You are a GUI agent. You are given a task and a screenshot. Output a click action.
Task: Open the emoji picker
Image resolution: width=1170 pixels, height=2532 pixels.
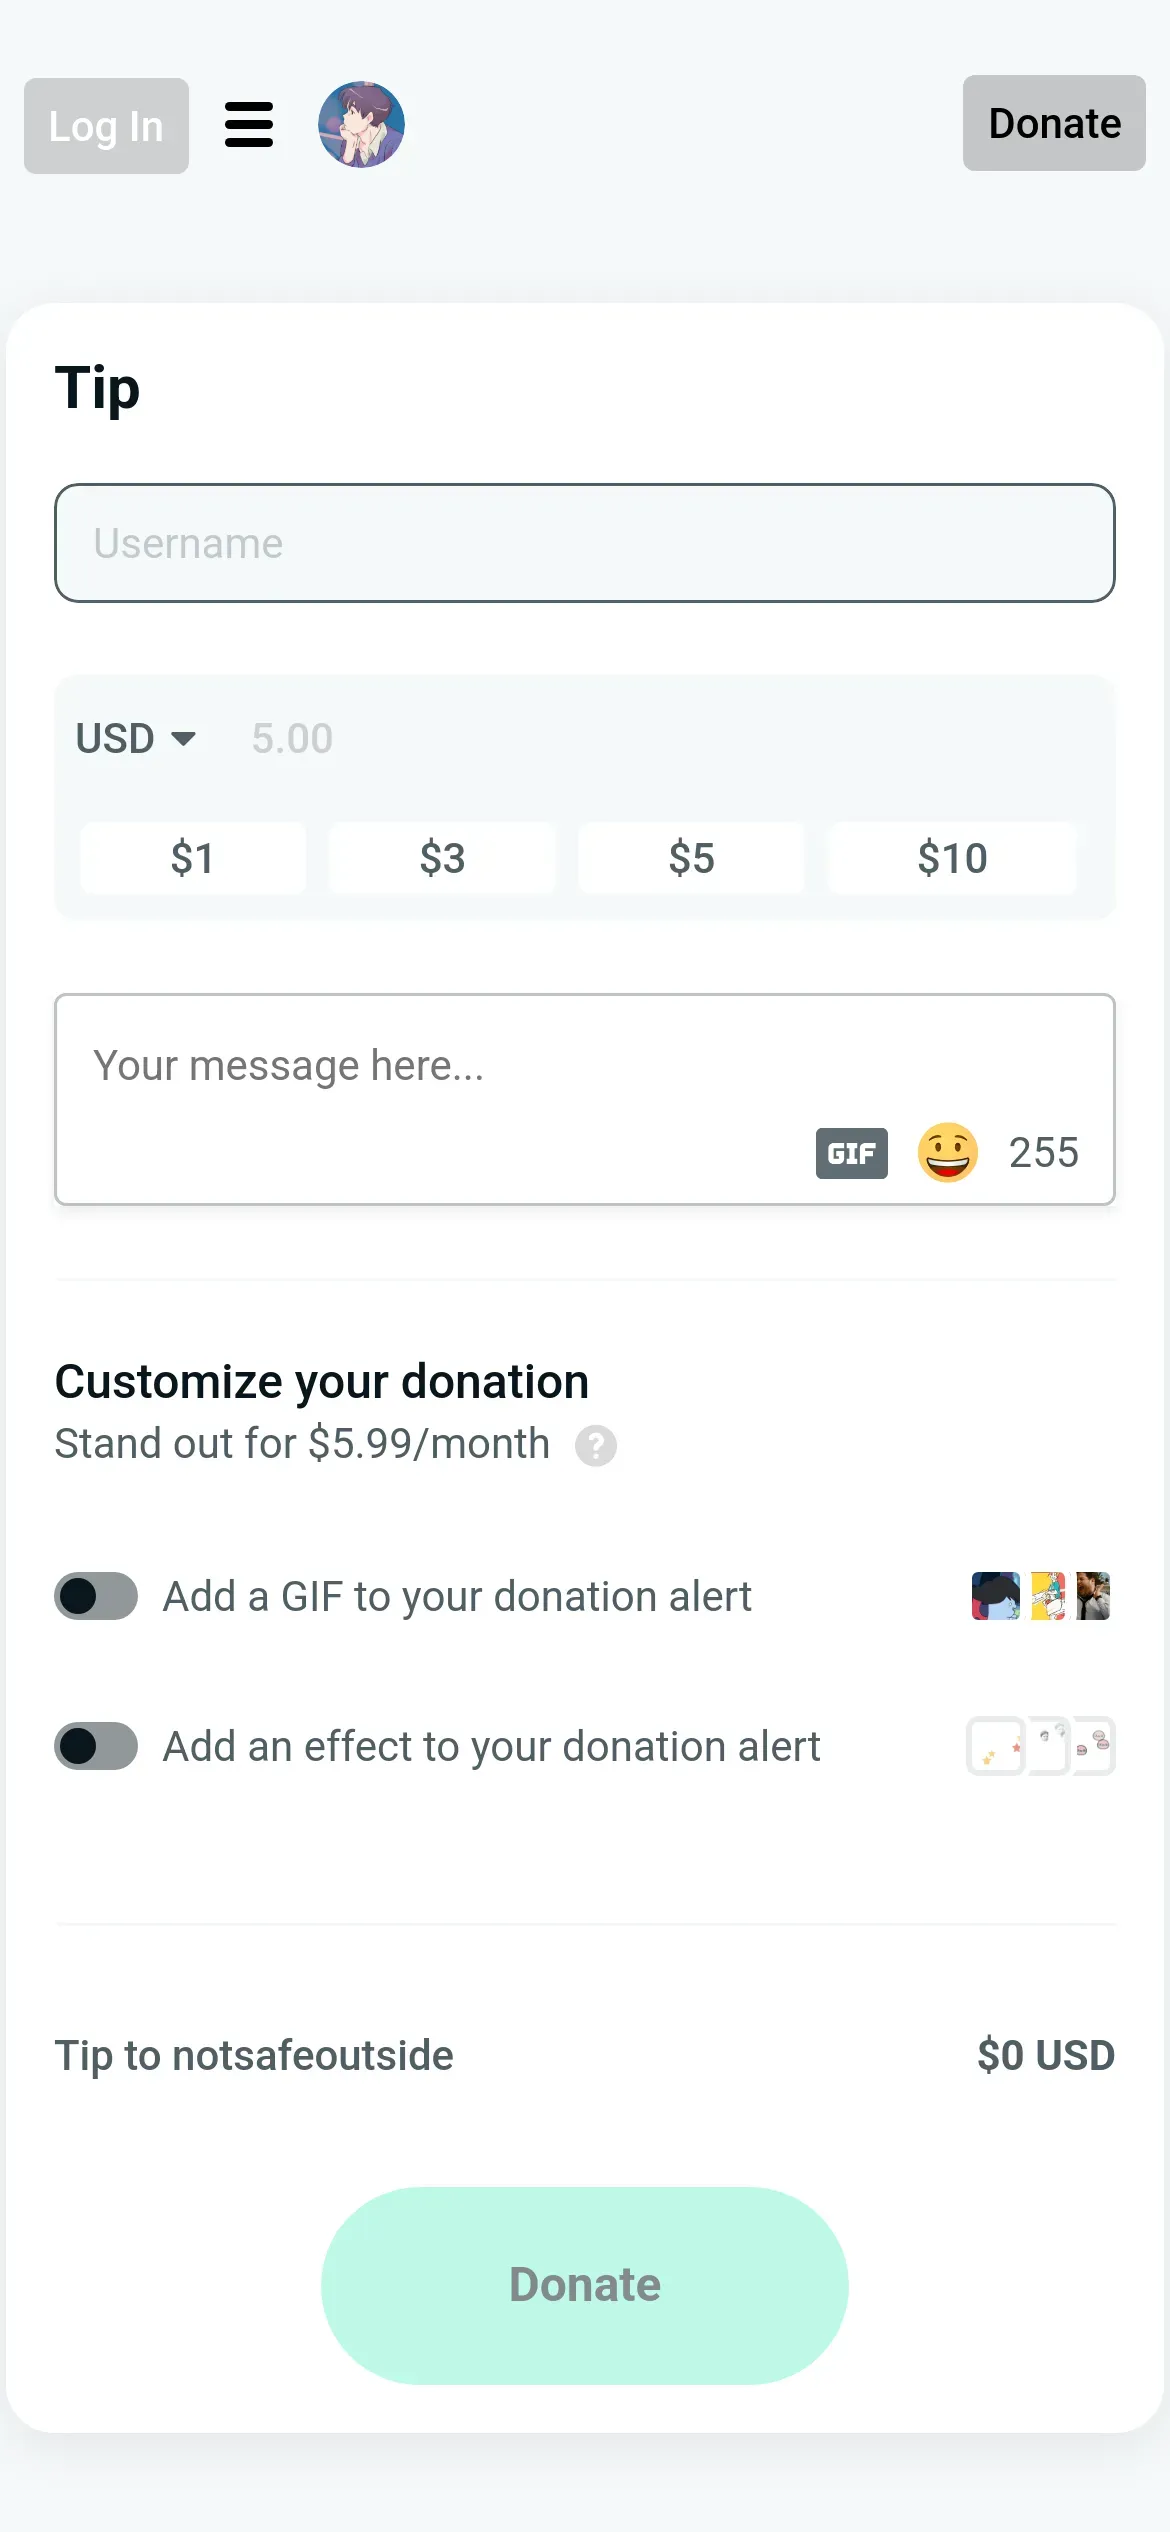pyautogui.click(x=947, y=1152)
